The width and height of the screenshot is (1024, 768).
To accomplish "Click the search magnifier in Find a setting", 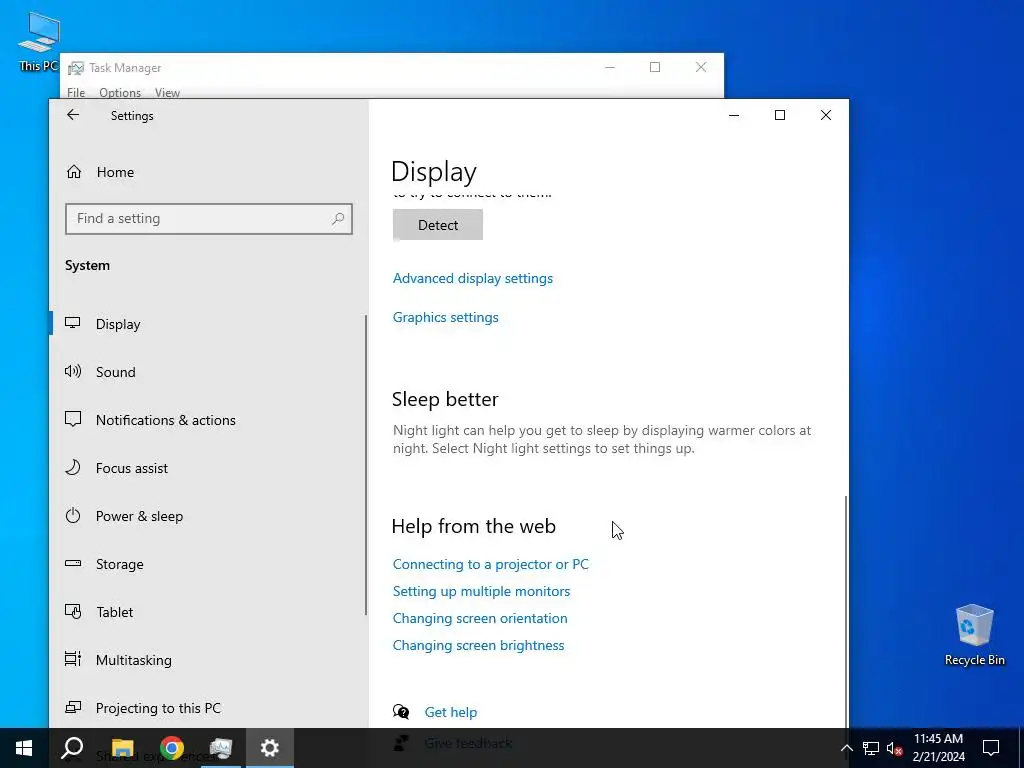I will tap(338, 219).
